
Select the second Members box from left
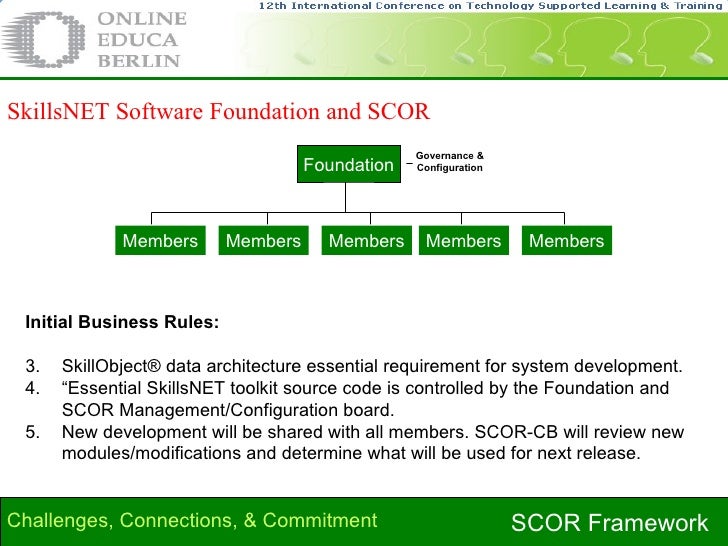[x=263, y=240]
